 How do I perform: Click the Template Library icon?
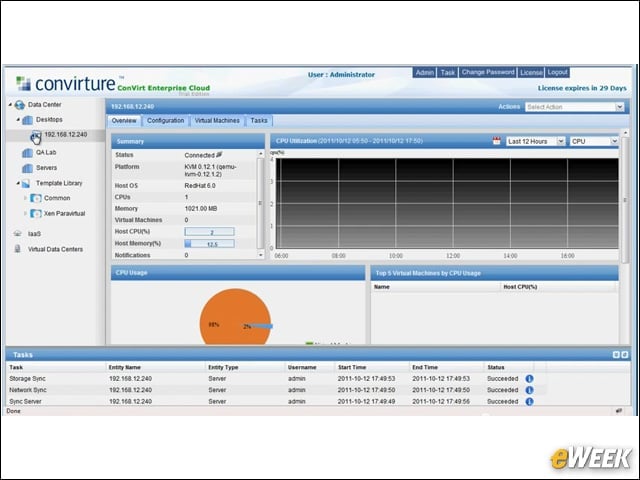coord(26,184)
